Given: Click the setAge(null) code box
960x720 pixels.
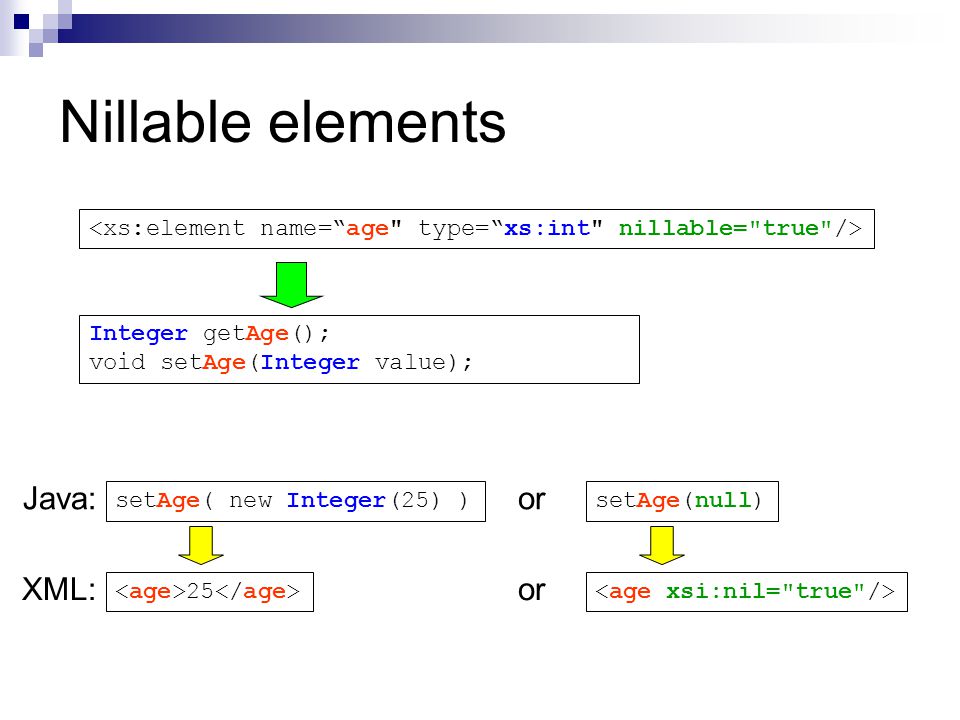Looking at the screenshot, I should click(682, 501).
